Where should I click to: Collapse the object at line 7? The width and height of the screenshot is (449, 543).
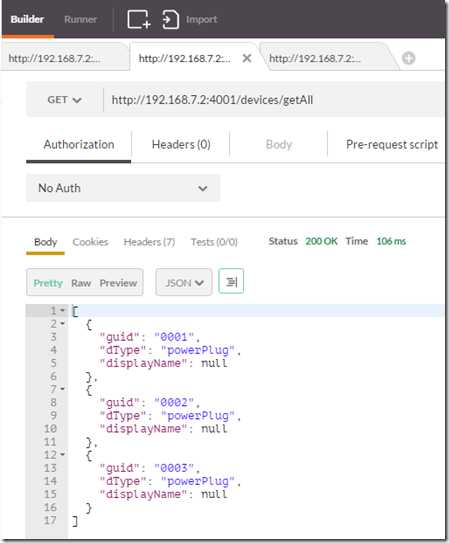click(x=62, y=389)
